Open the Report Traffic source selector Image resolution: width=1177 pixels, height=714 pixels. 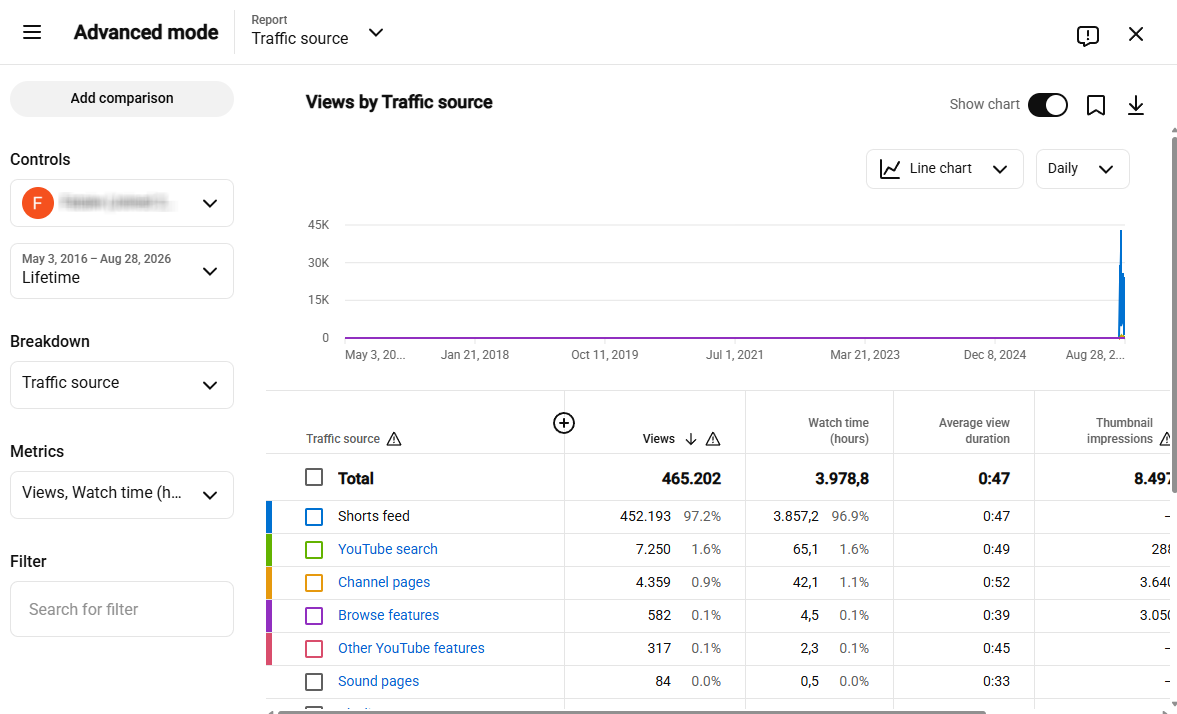(318, 32)
